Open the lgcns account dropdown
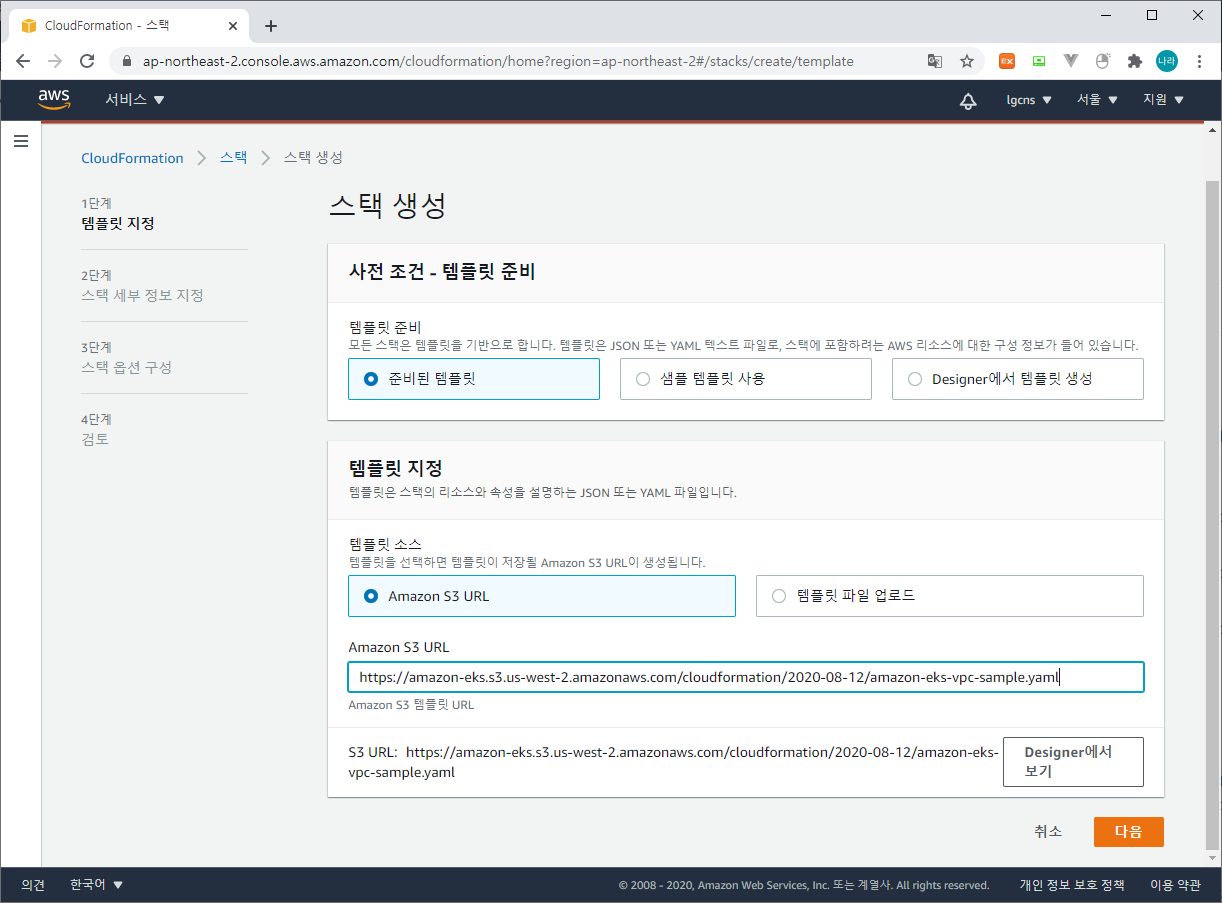Viewport: 1222px width, 903px height. (1029, 100)
